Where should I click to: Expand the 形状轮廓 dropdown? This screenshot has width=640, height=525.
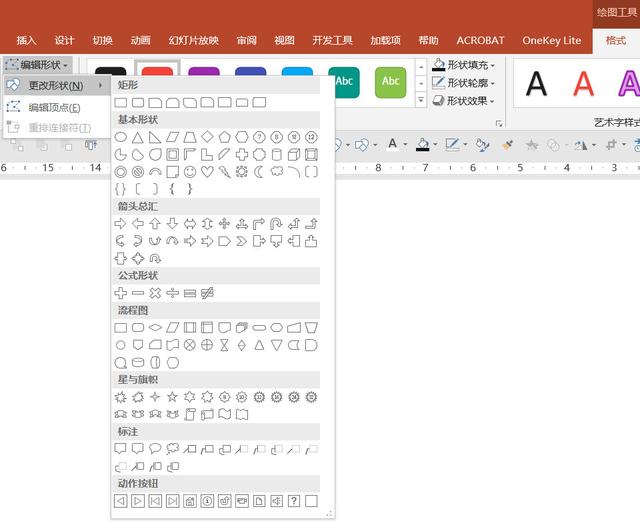tap(463, 83)
